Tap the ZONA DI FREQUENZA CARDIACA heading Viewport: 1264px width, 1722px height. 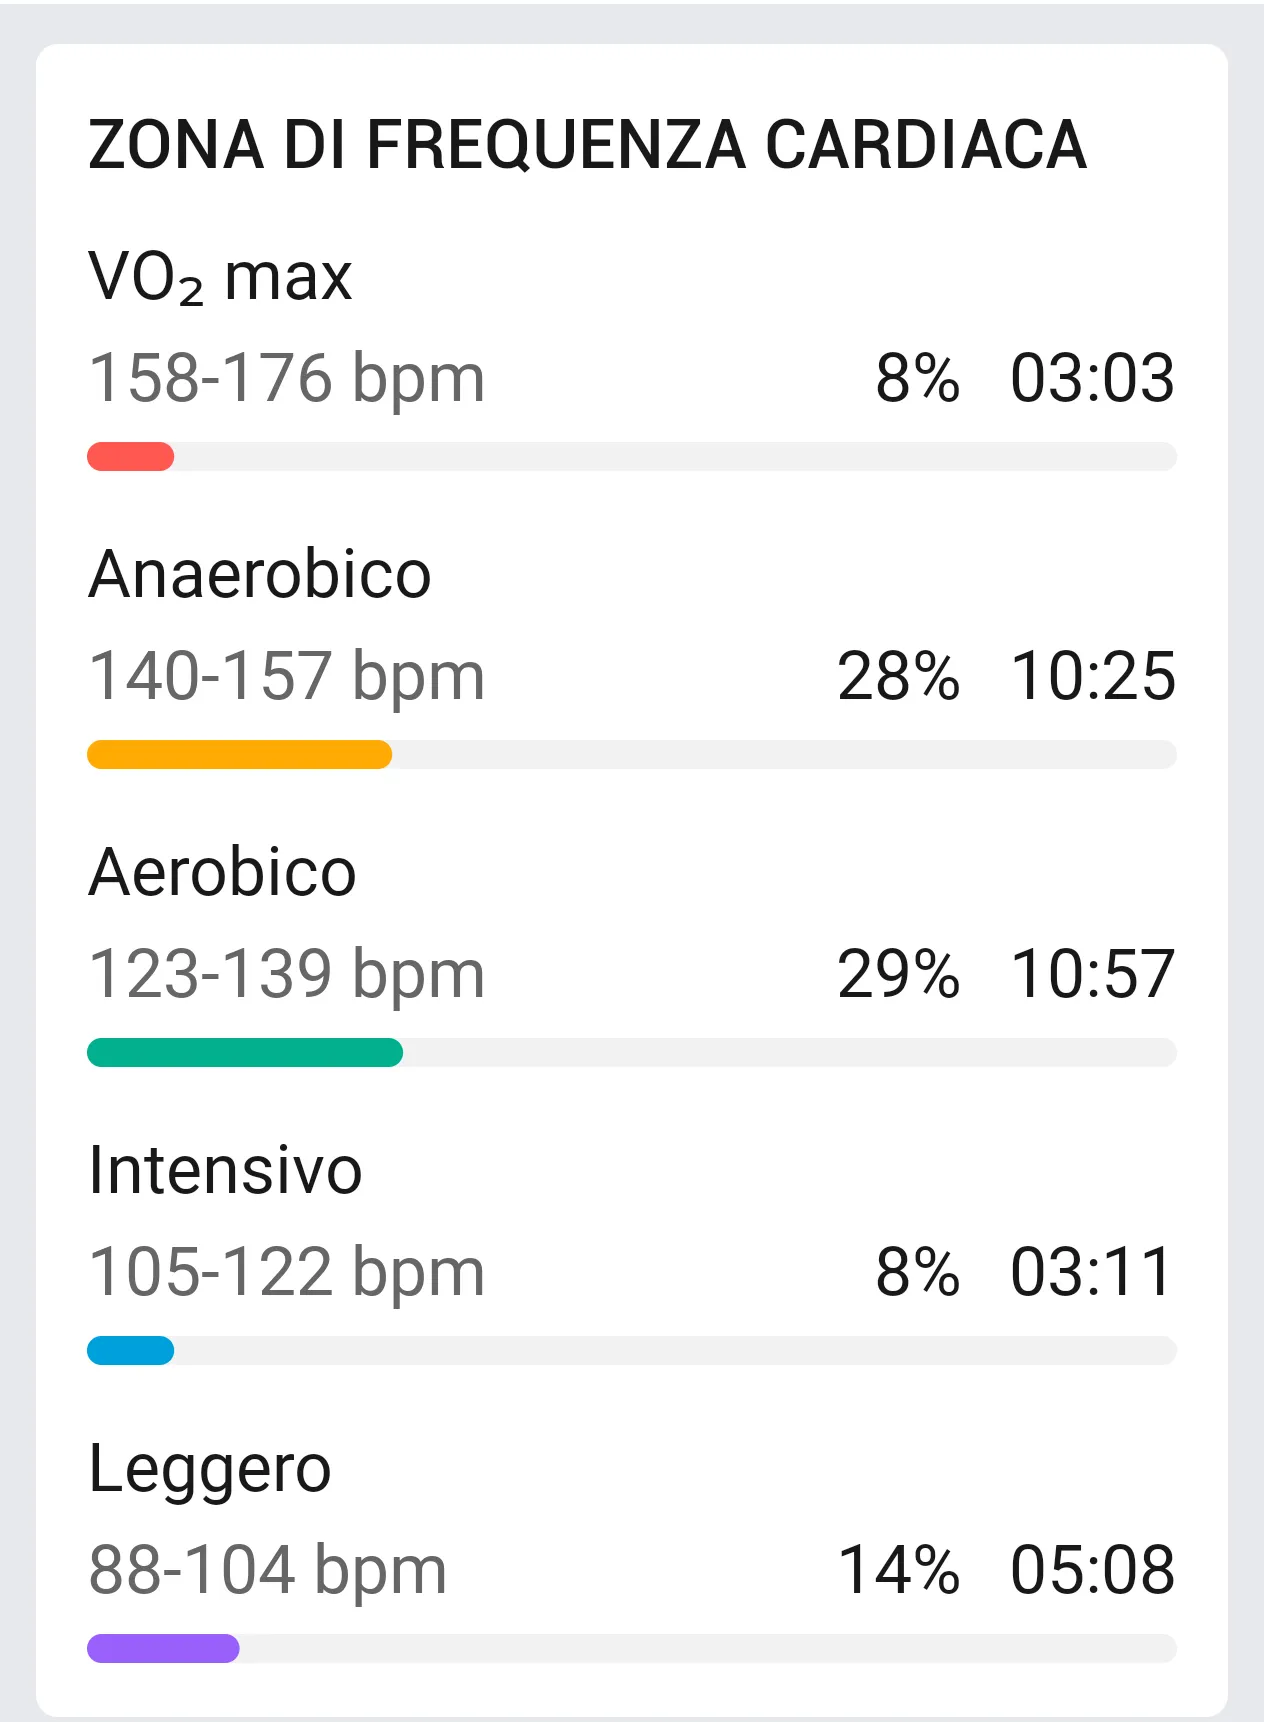(587, 145)
